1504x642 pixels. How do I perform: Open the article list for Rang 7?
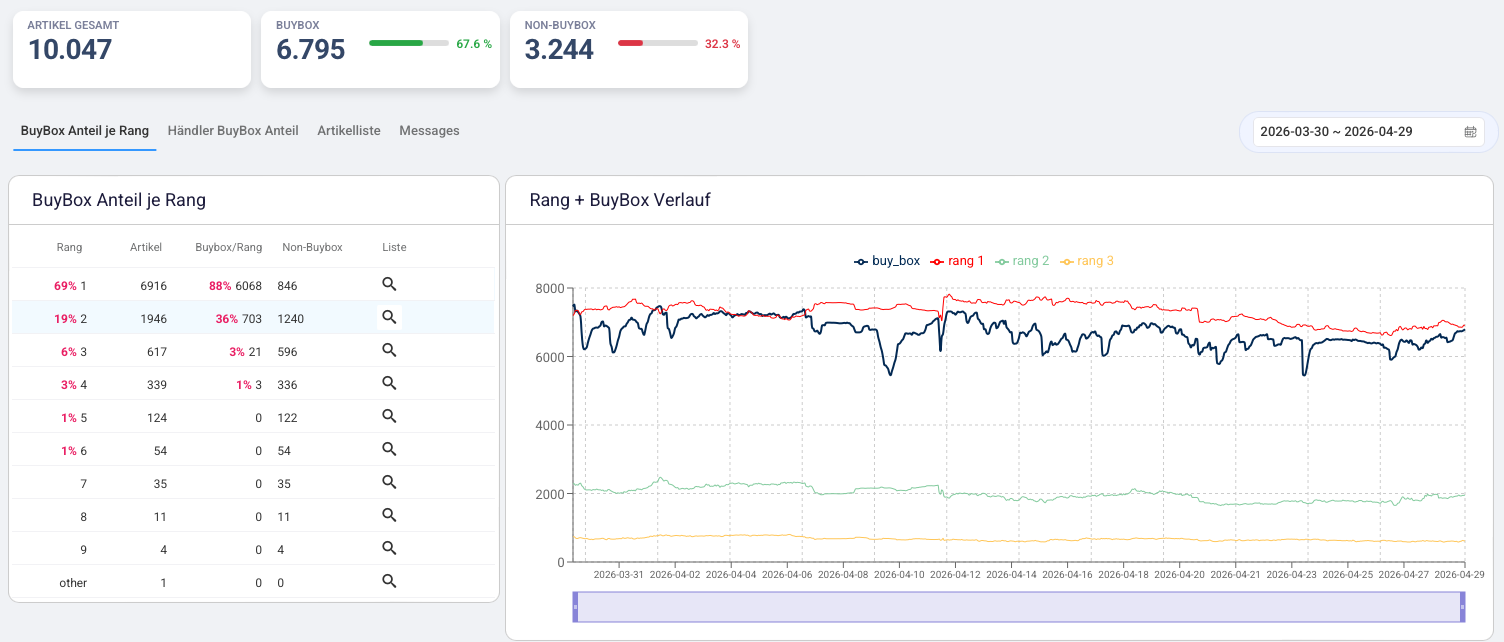tap(390, 482)
